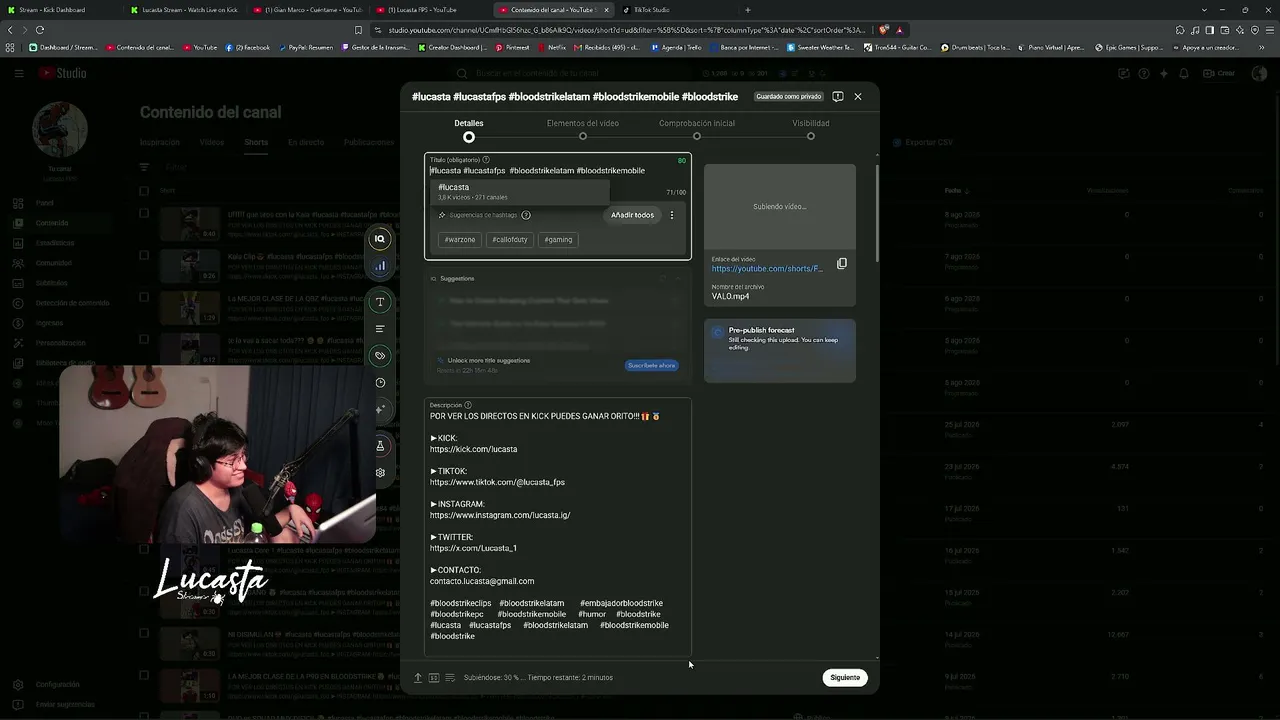Viewport: 1280px width, 720px height.
Task: Click the SD processing icon in footer
Action: pyautogui.click(x=434, y=678)
